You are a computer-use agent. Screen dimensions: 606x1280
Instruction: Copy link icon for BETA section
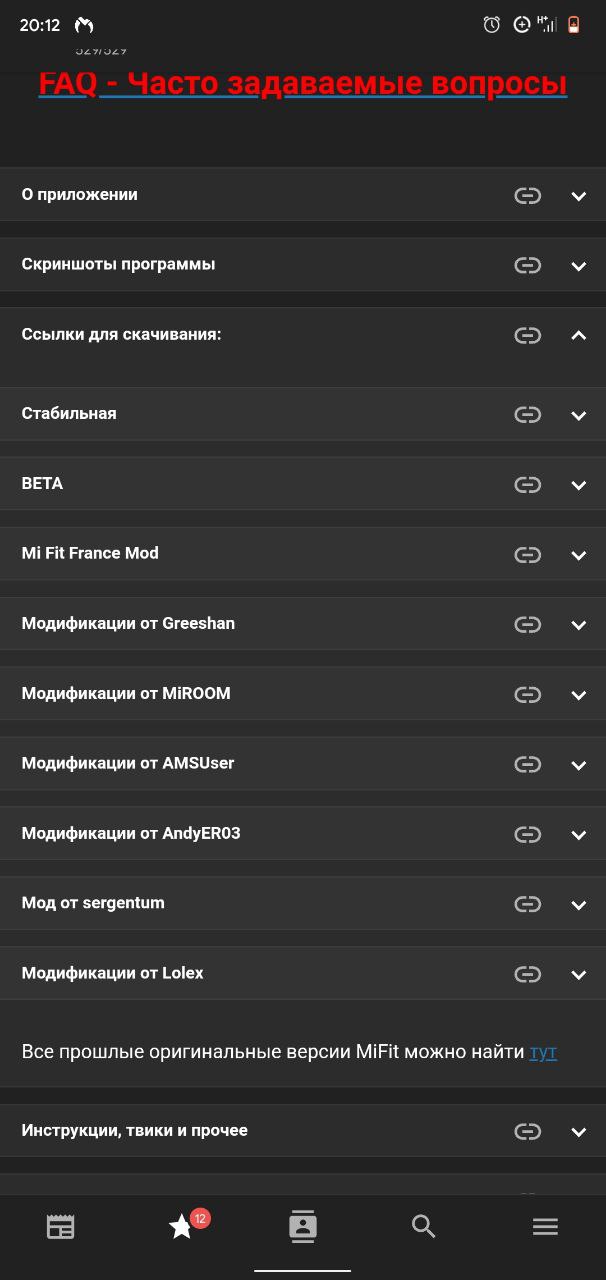click(x=527, y=485)
